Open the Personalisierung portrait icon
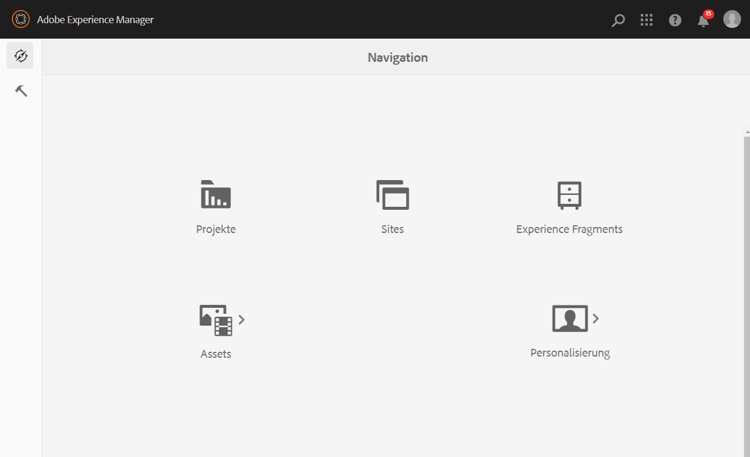Screen dimensions: 750x457 [x=570, y=319]
